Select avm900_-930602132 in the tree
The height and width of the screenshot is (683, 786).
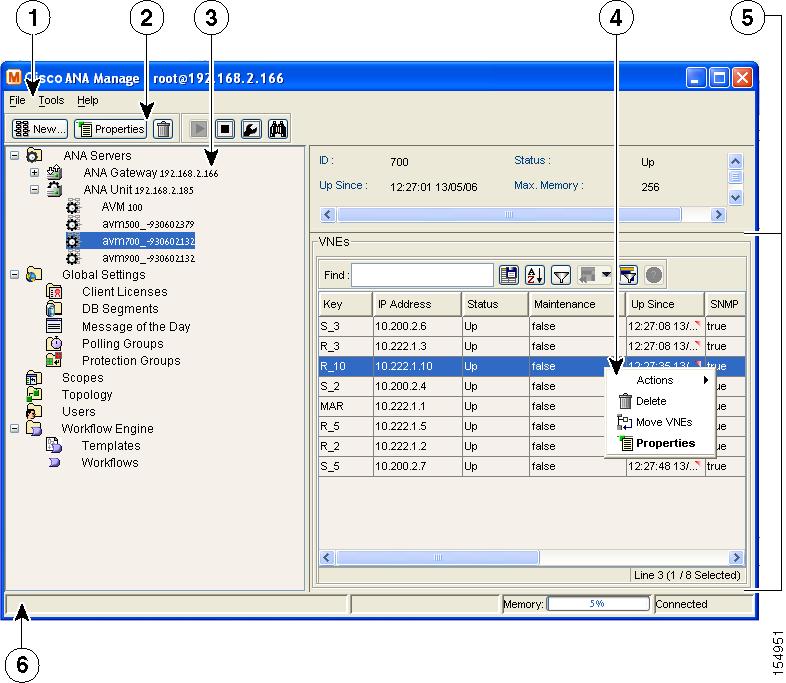pos(148,258)
